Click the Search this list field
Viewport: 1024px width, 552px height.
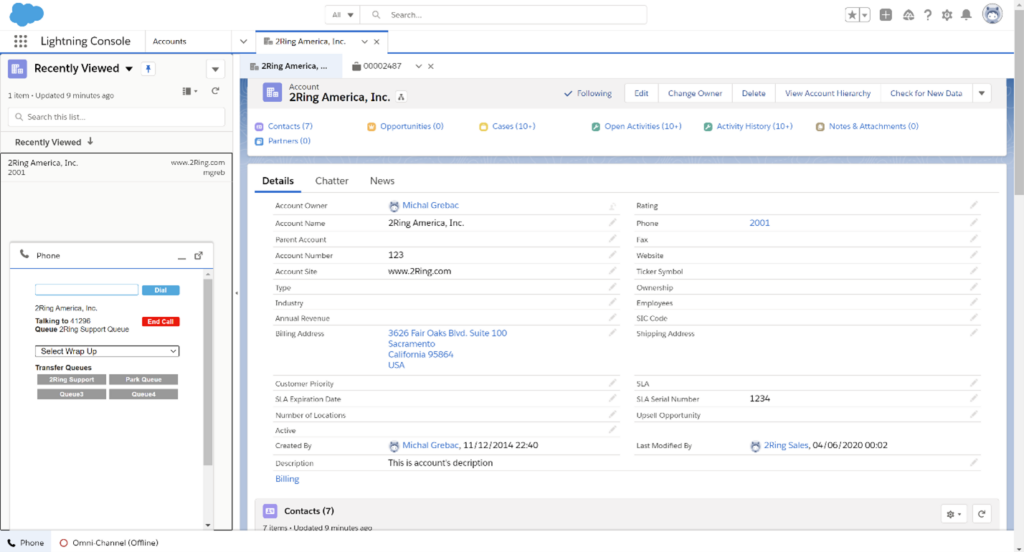click(116, 117)
